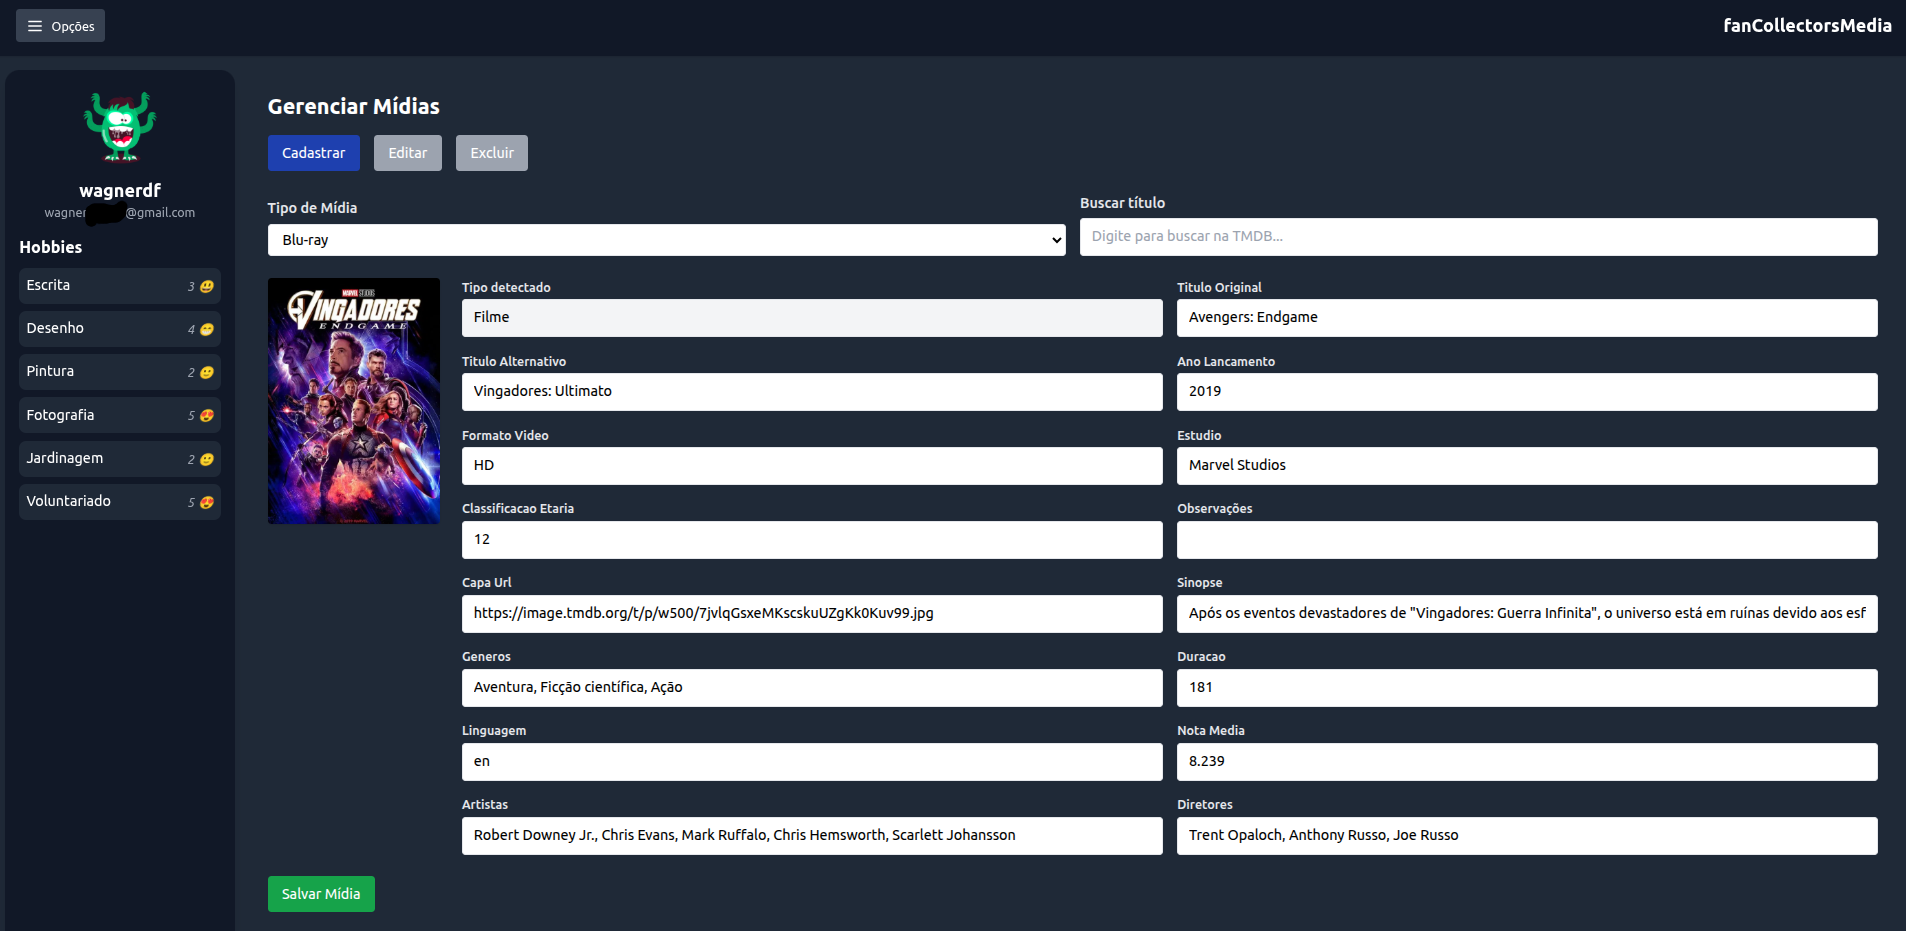
Task: Click the Vingadores Endgame poster image
Action: pyautogui.click(x=354, y=401)
